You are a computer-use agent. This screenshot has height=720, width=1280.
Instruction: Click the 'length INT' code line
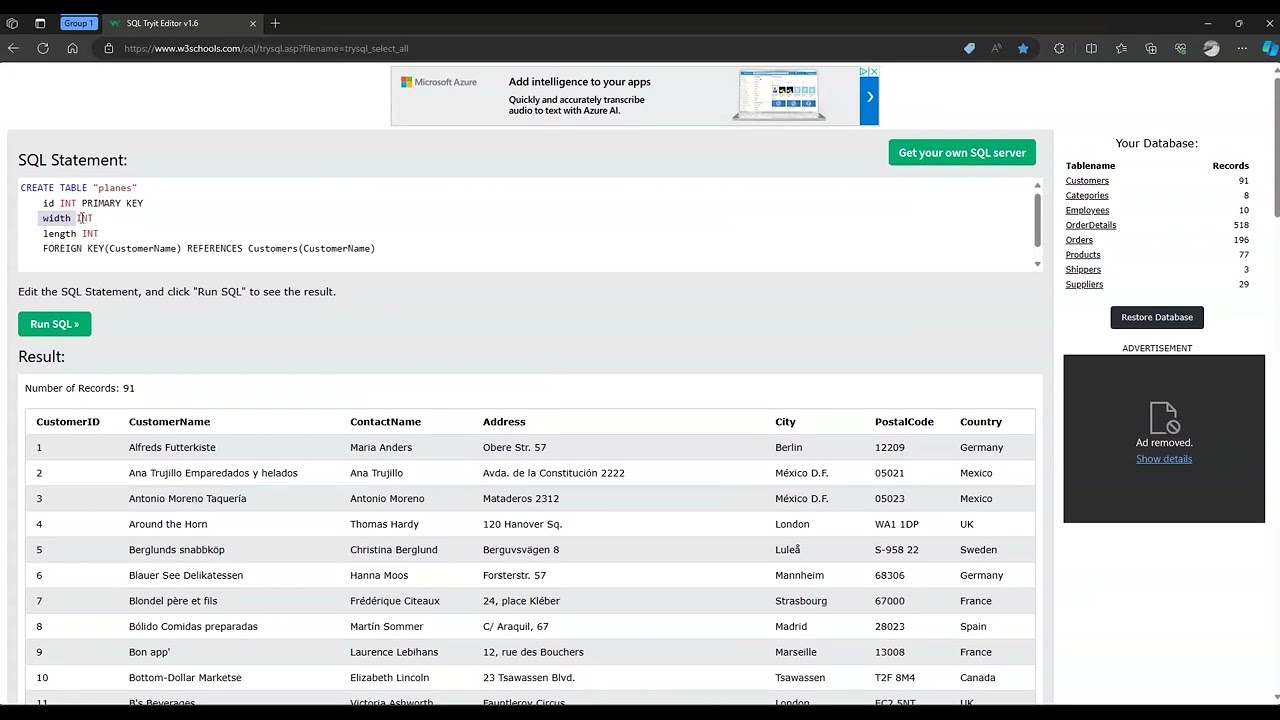click(x=70, y=234)
